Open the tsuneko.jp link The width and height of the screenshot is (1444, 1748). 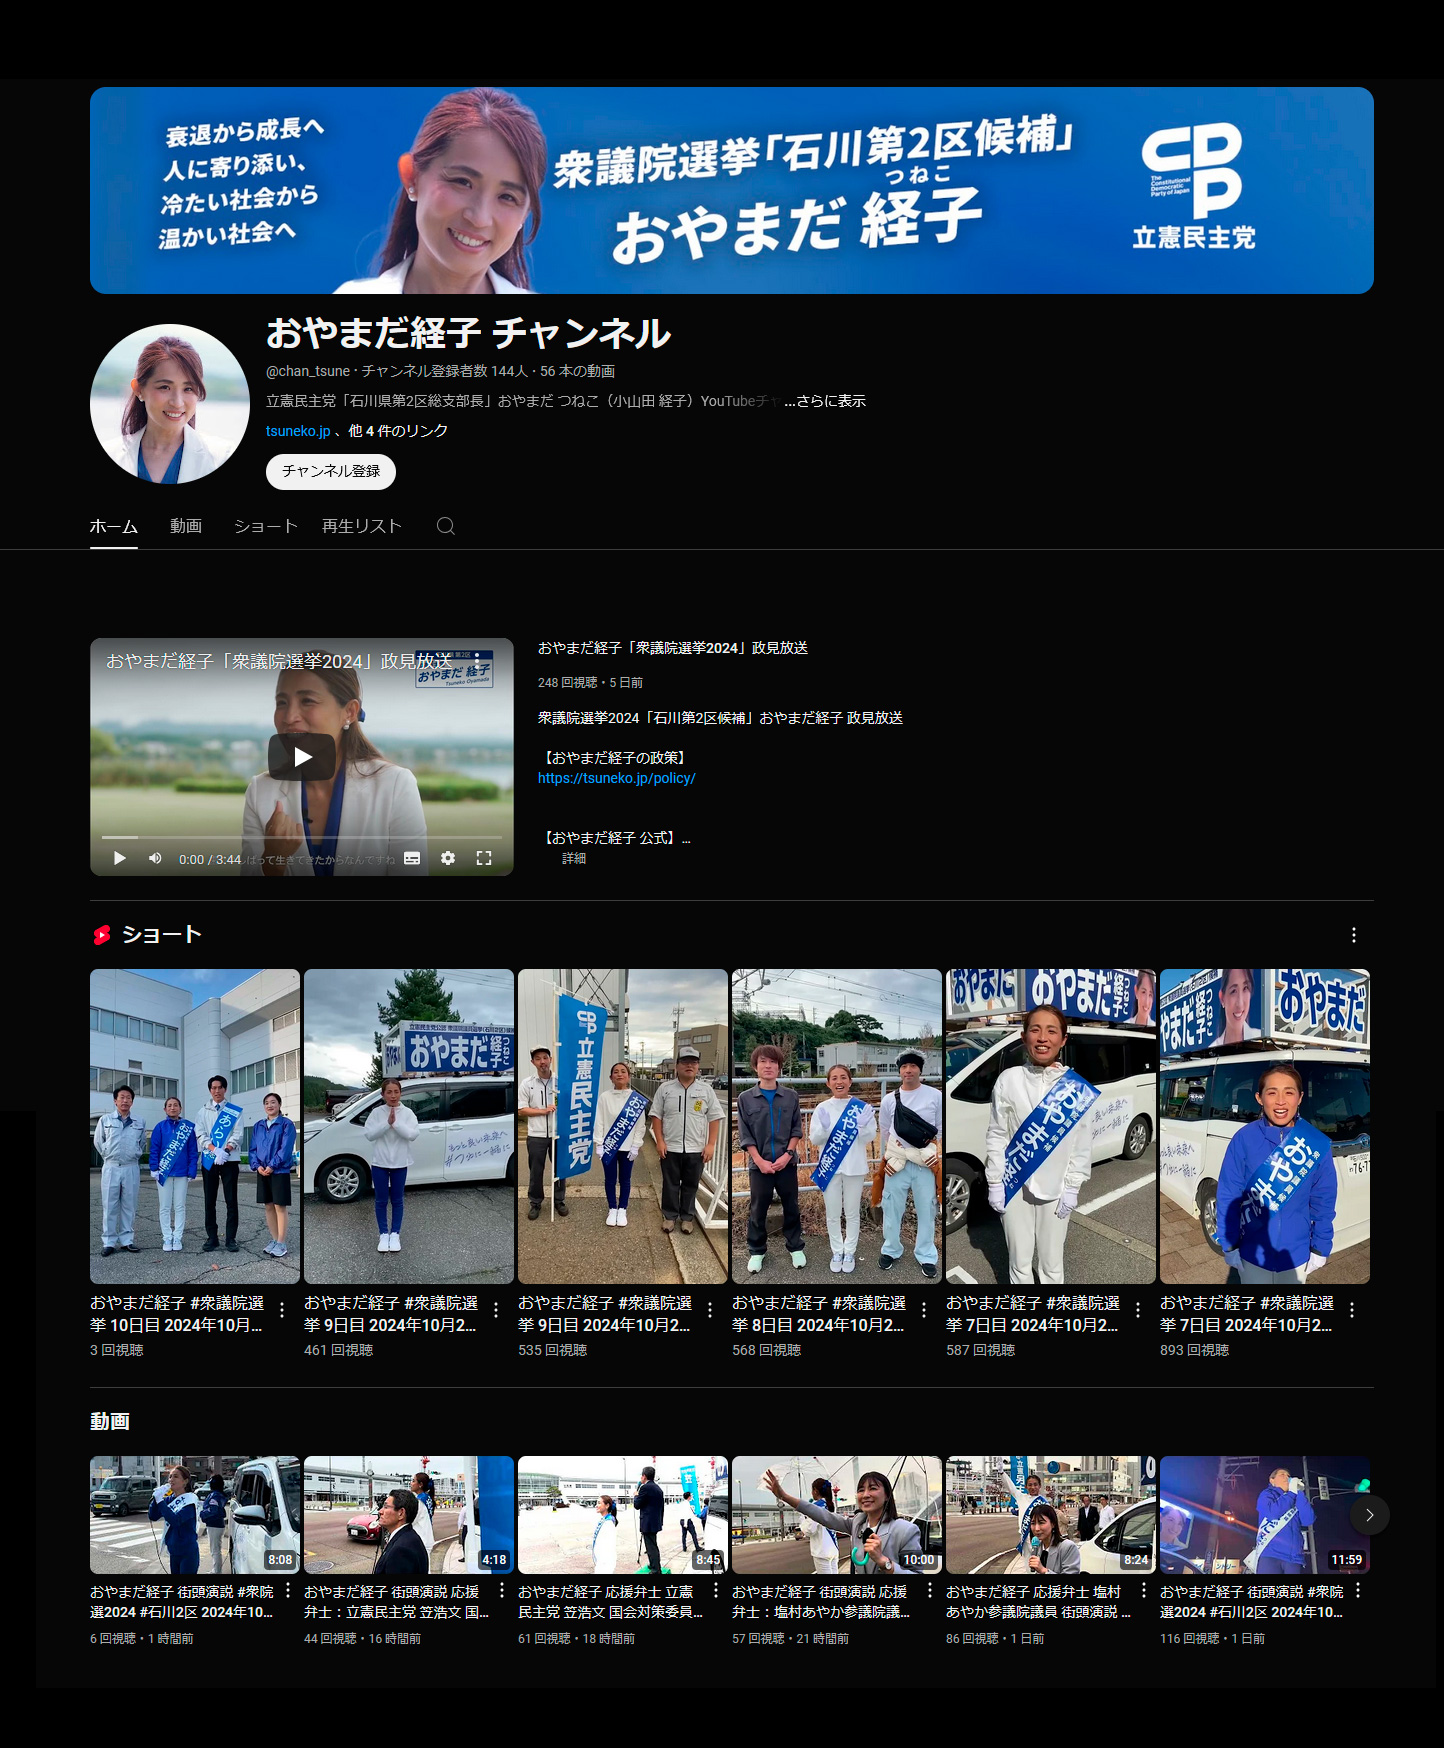298,431
